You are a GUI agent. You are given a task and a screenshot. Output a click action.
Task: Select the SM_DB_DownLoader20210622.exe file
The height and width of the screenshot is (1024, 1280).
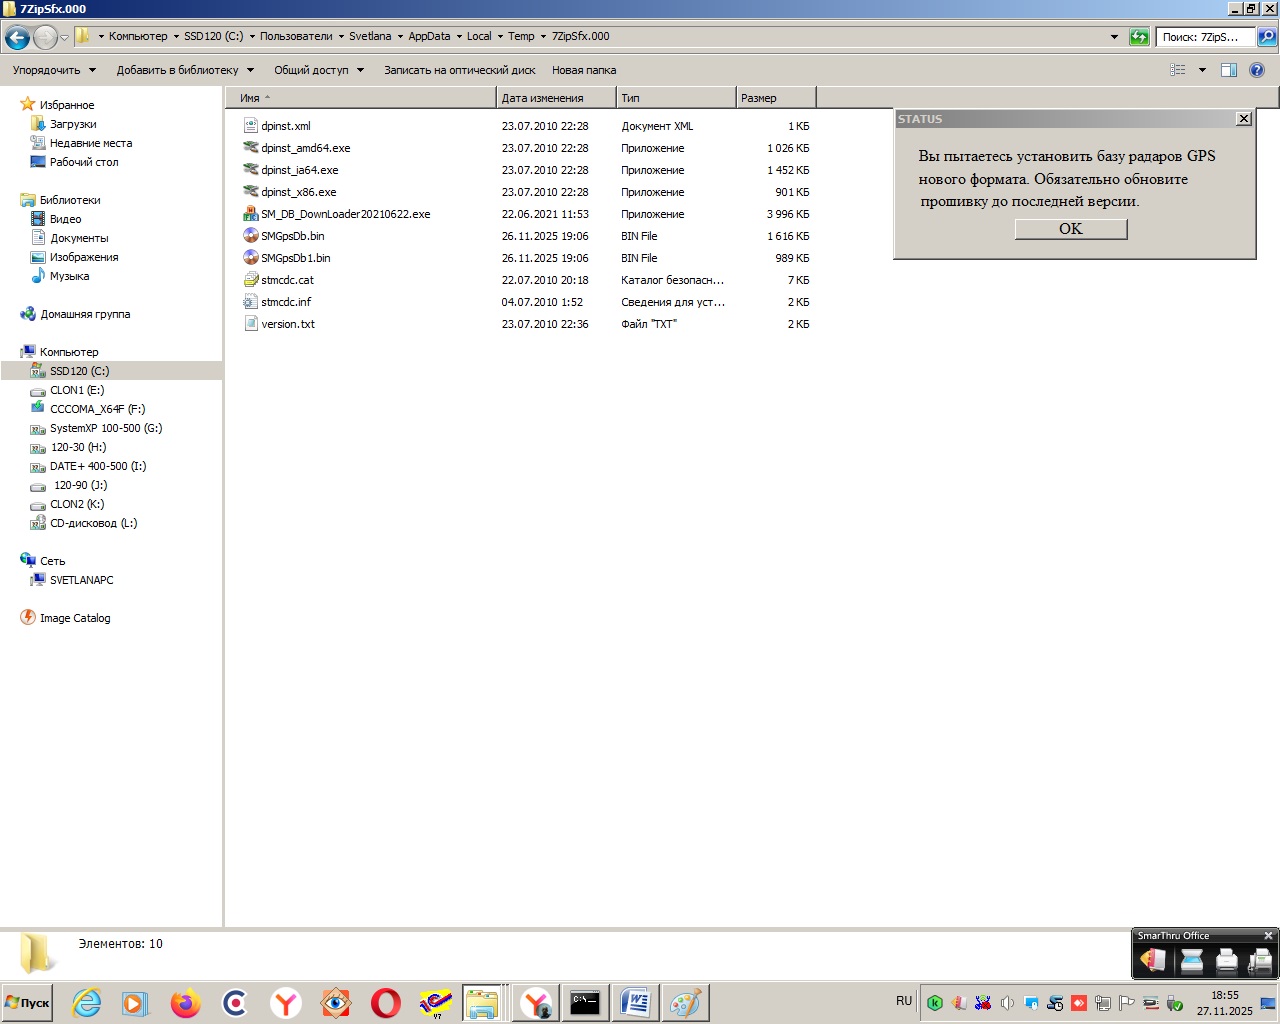click(345, 214)
